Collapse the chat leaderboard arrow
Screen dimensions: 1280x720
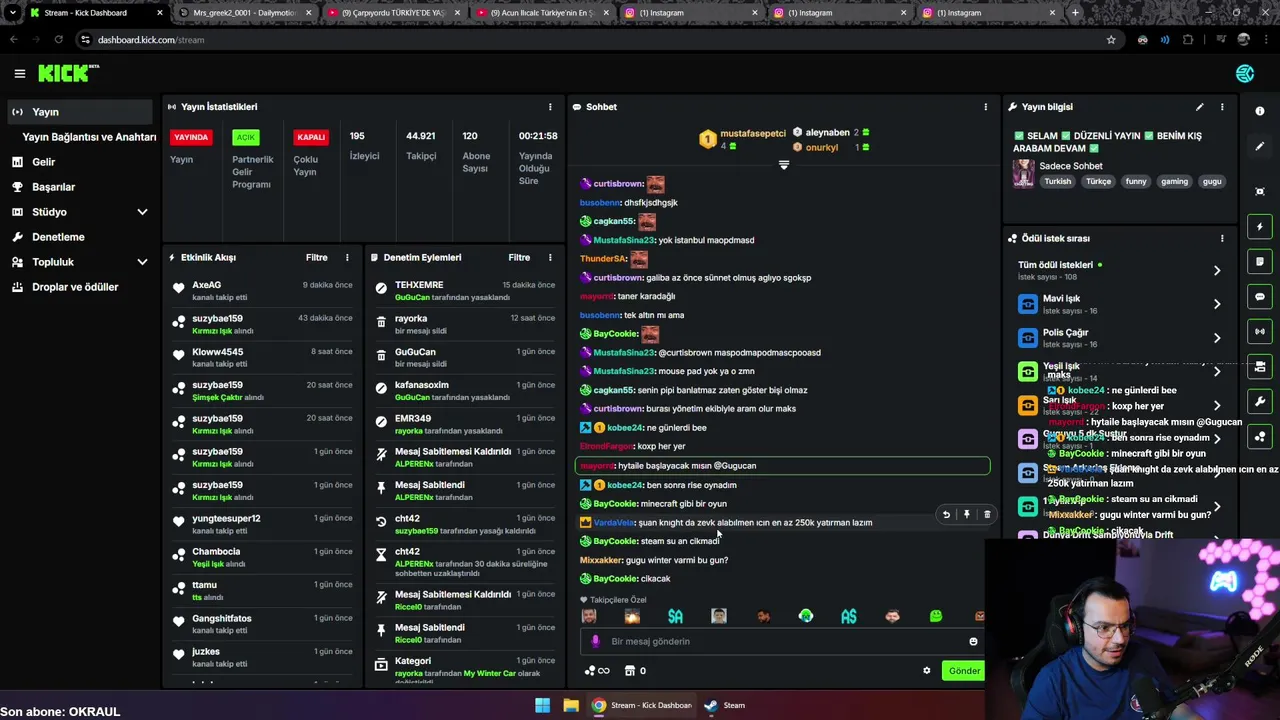(784, 165)
